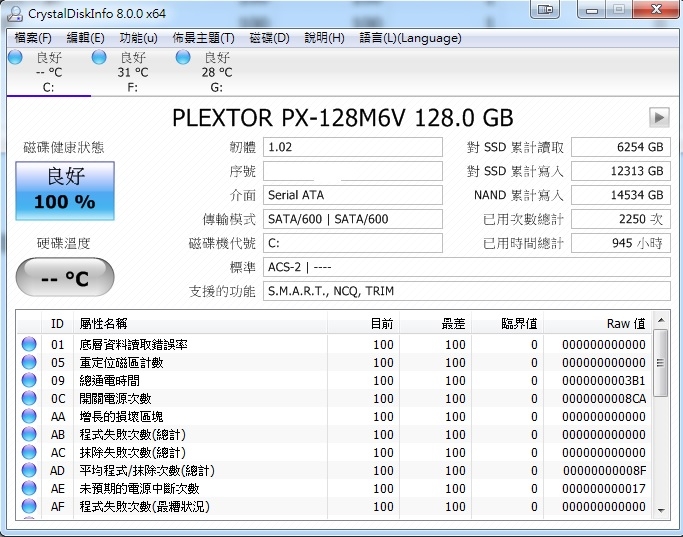Viewport: 683px width, 537px height.
Task: Select row 增長的損壞區塊
Action: [x=334, y=416]
